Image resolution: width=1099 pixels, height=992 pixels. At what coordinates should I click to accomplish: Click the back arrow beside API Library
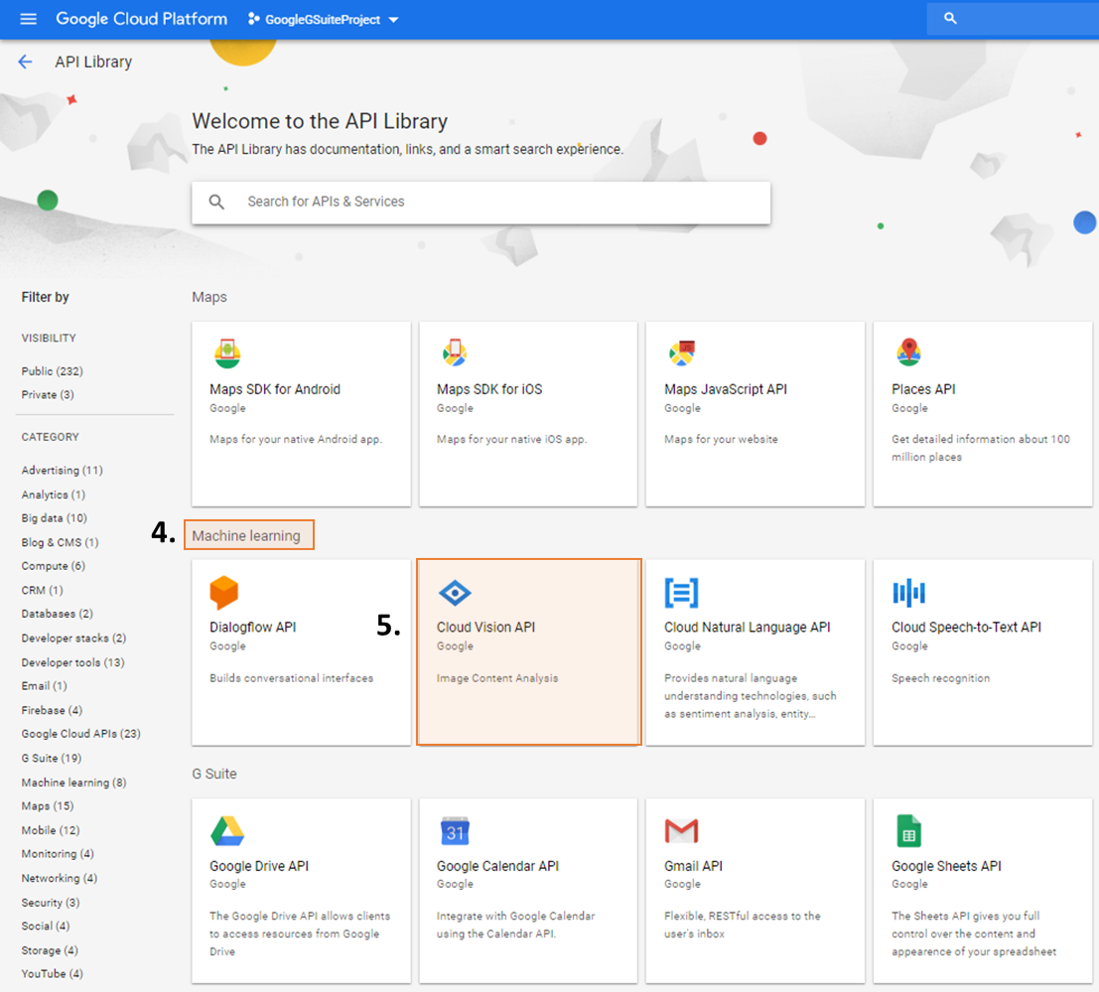[25, 62]
